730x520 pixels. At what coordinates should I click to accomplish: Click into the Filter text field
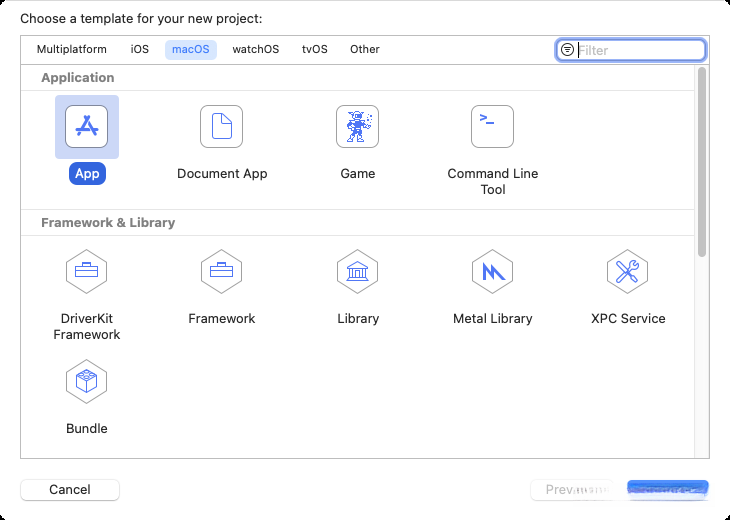(x=640, y=50)
